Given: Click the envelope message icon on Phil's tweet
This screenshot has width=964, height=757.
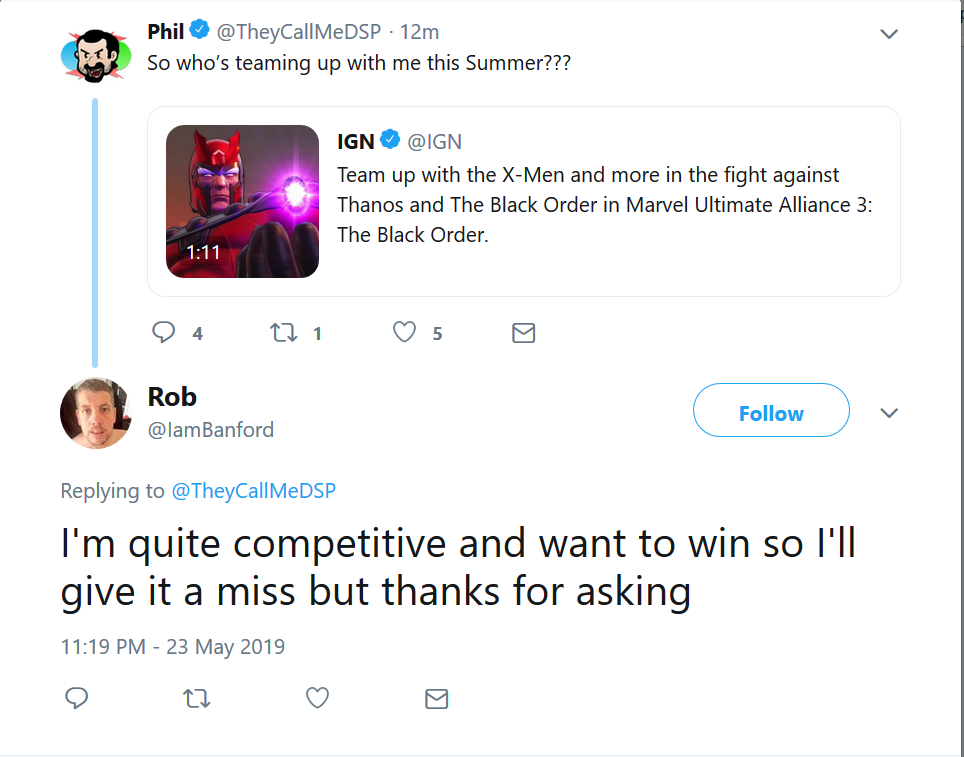Looking at the screenshot, I should click(524, 333).
